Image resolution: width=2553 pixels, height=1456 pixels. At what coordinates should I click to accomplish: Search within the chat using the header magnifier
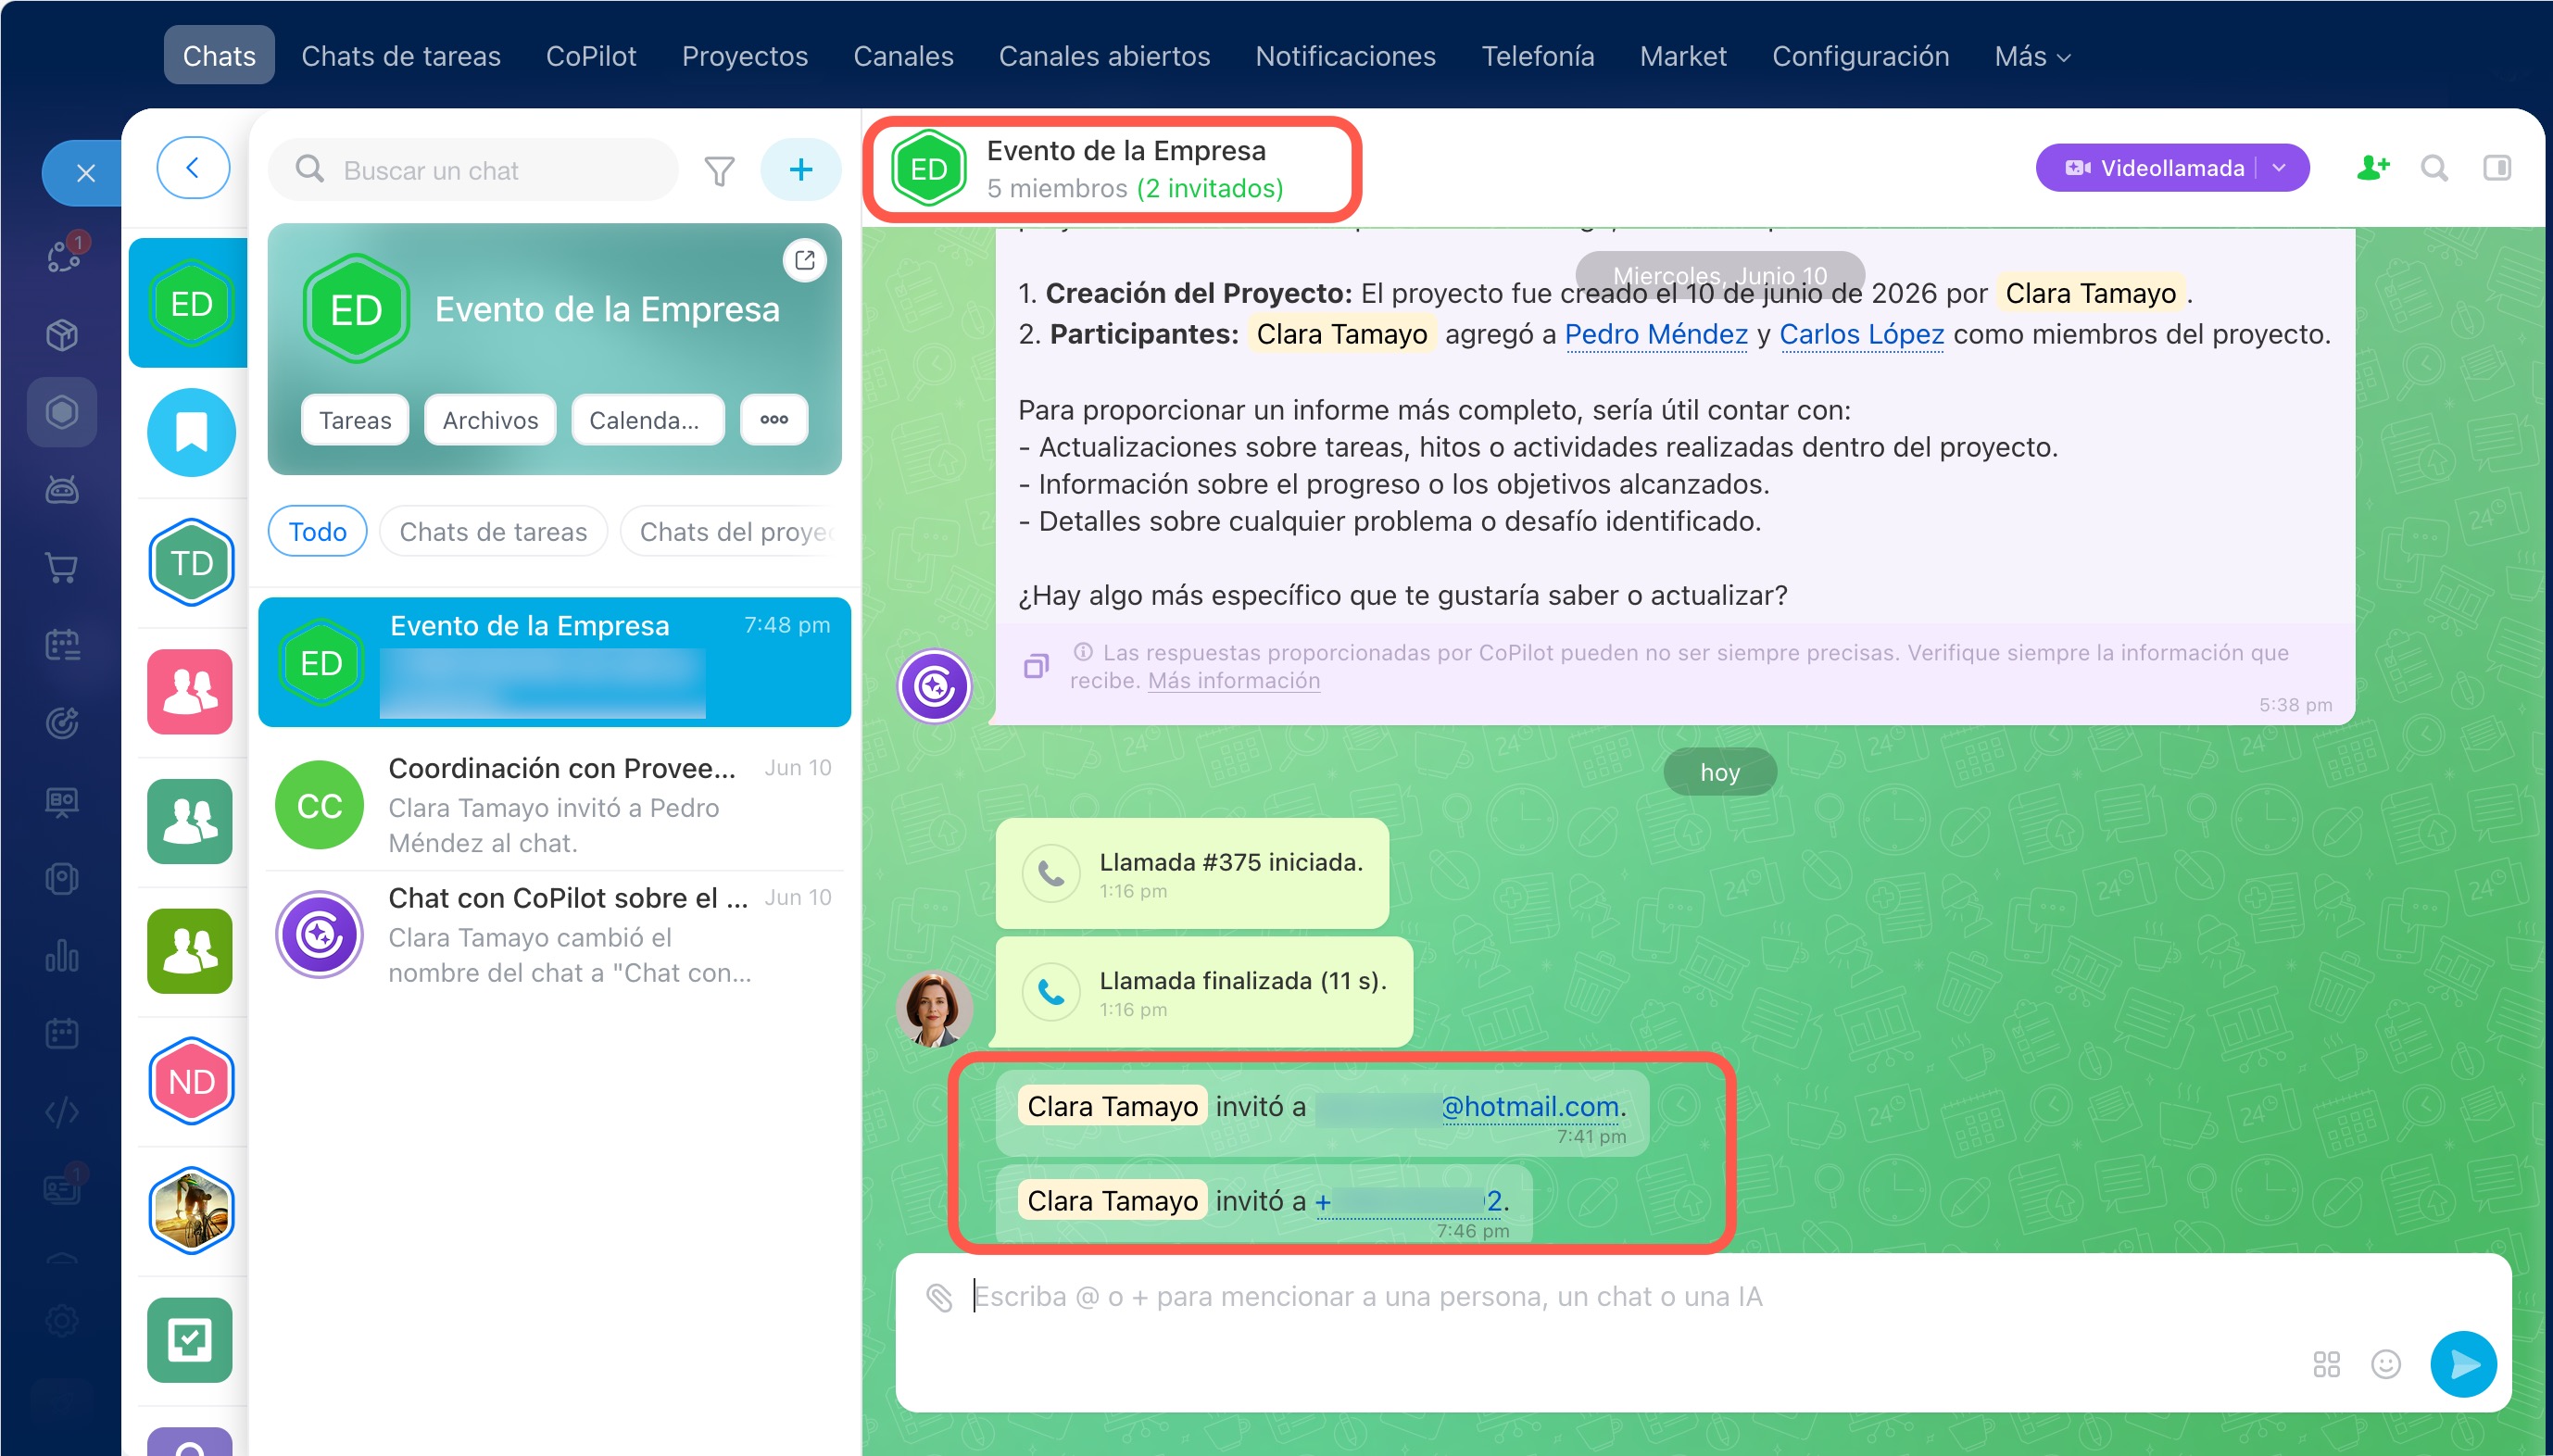click(x=2434, y=168)
